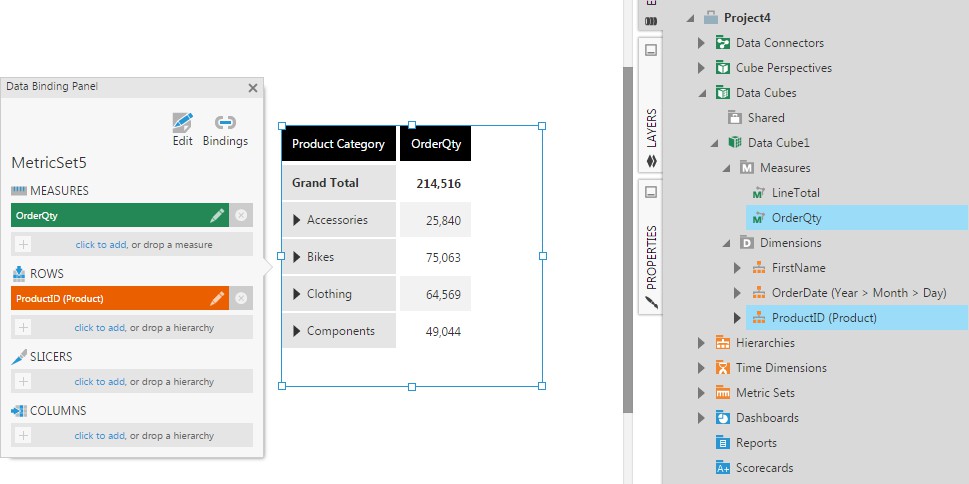This screenshot has width=969, height=484.
Task: Remove the ProductID (Product) row
Action: [x=241, y=299]
